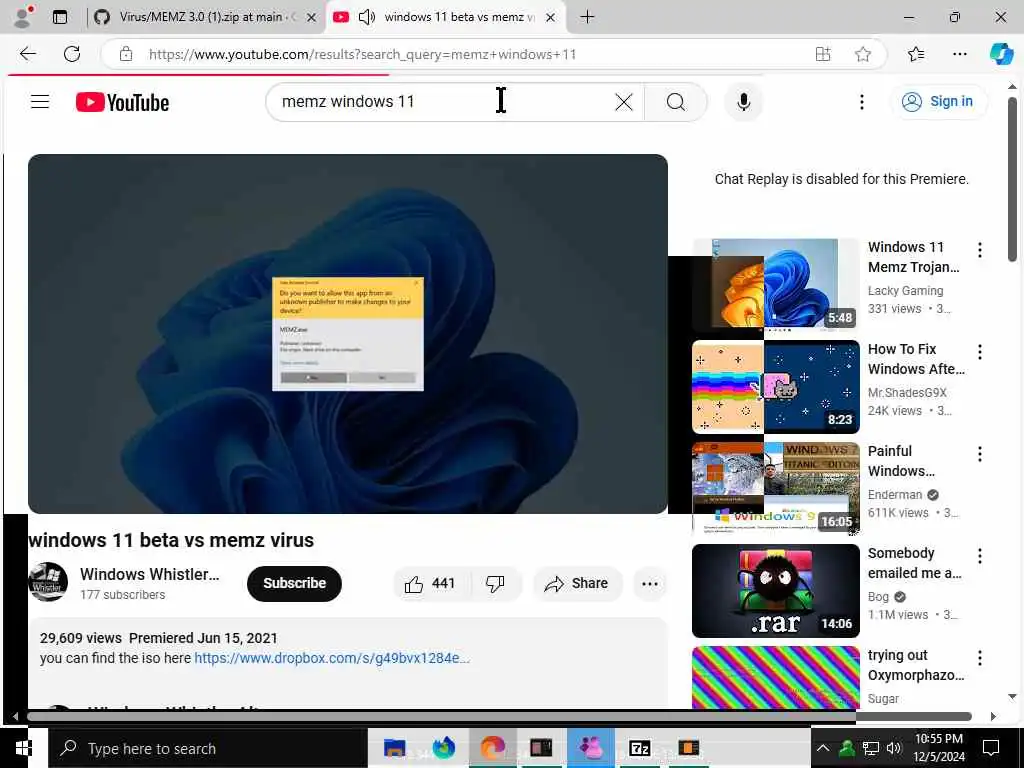
Task: Run search with the magnifier button
Action: coord(676,102)
